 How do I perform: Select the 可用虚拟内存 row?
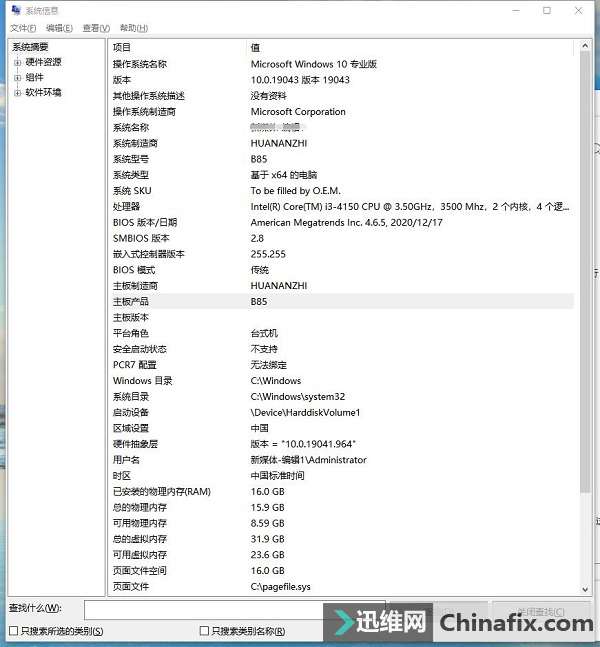tap(341, 555)
